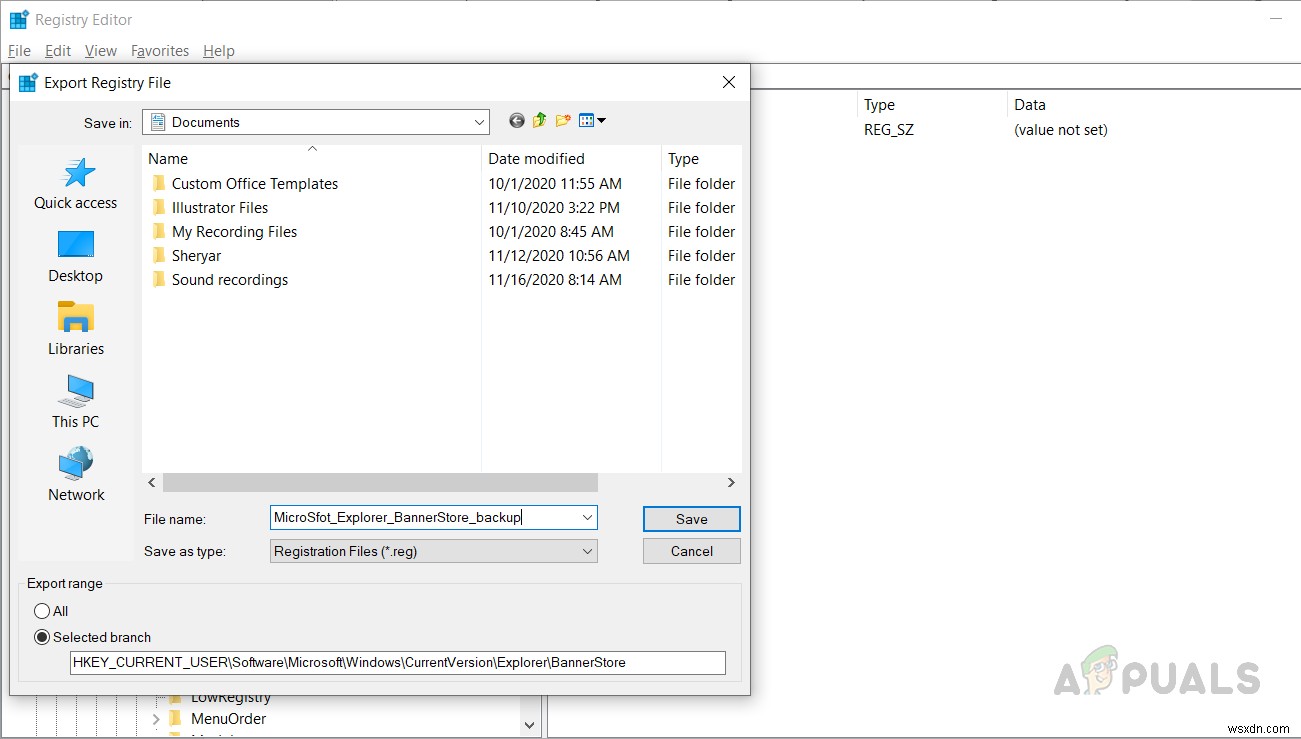The height and width of the screenshot is (739, 1301).
Task: Click the Data column header in Registry Editor
Action: point(1030,105)
